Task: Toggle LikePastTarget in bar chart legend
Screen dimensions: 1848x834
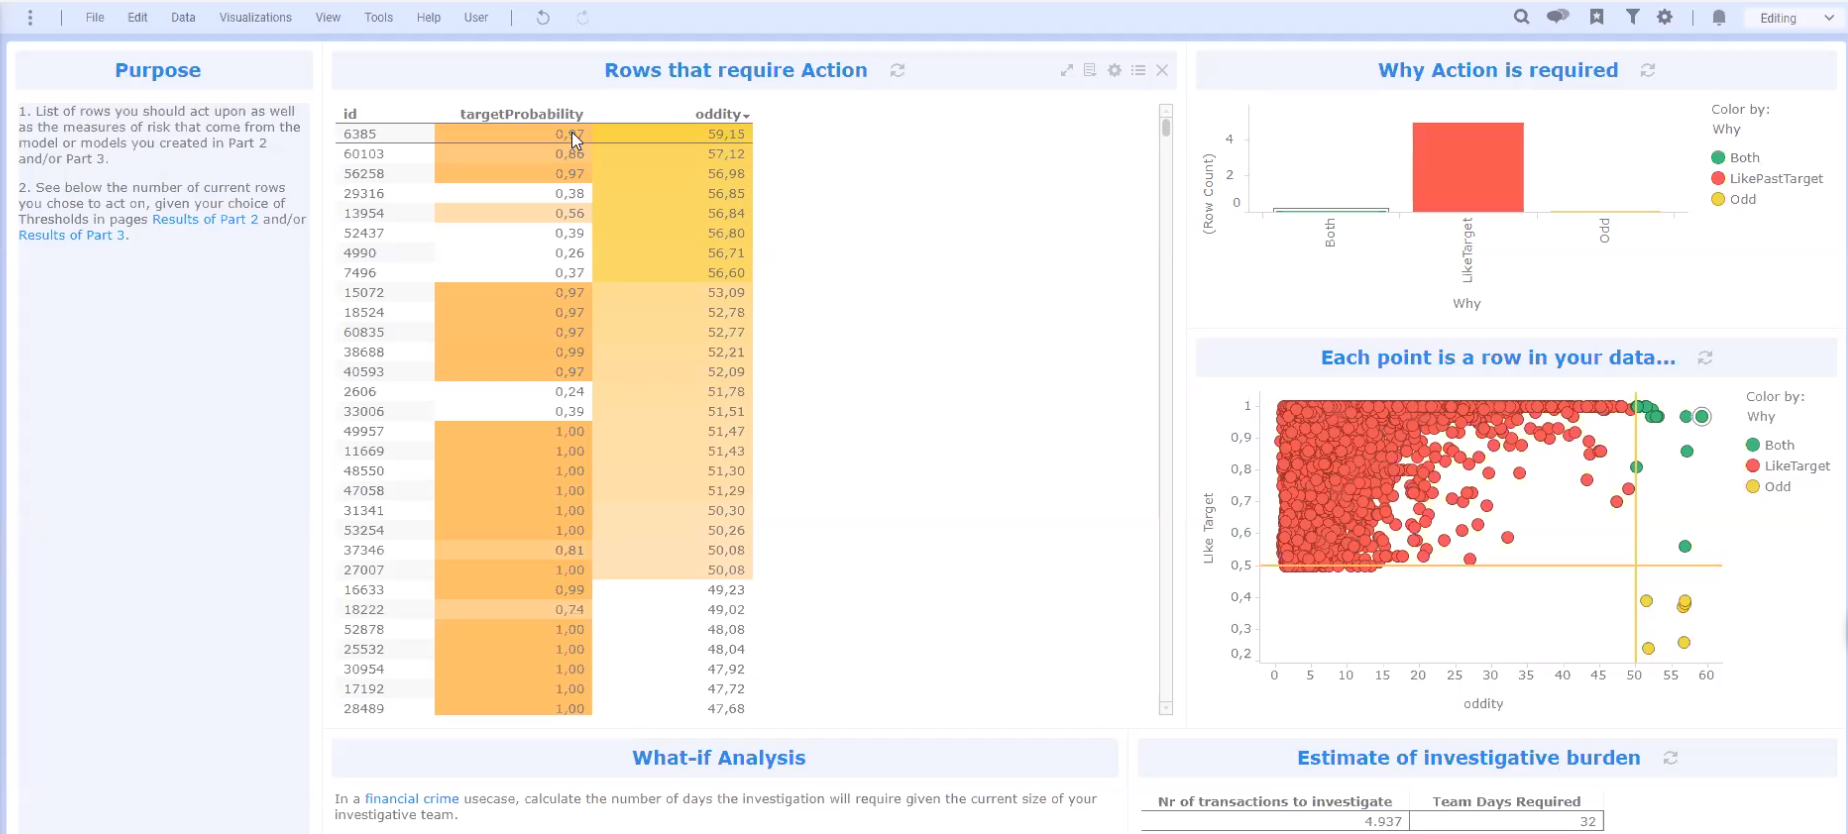Action: point(1776,178)
